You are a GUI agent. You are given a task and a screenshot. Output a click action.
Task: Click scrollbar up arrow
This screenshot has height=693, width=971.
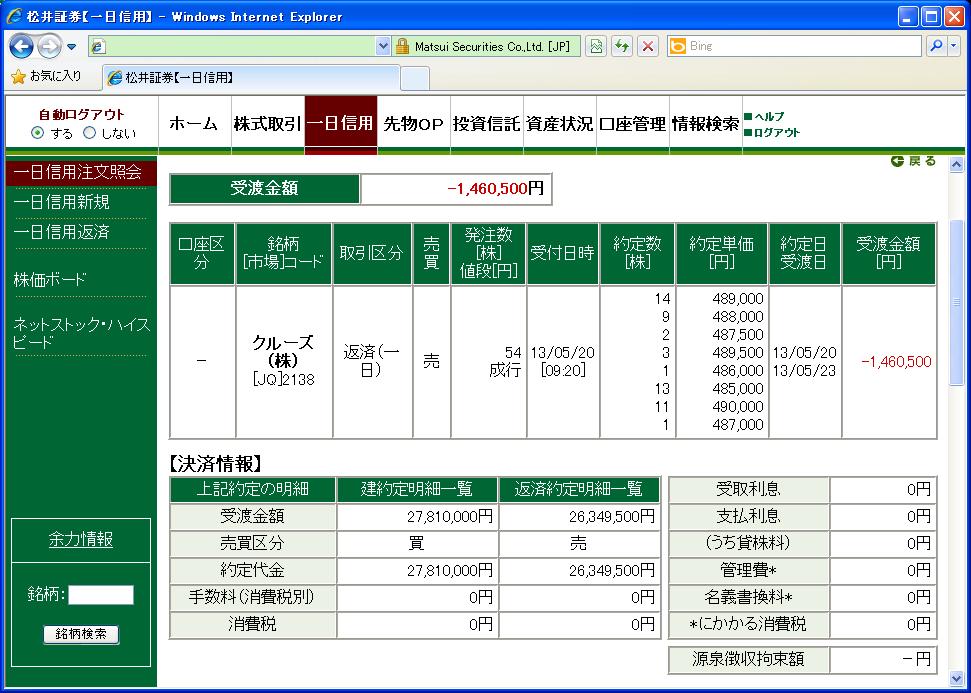click(x=956, y=165)
